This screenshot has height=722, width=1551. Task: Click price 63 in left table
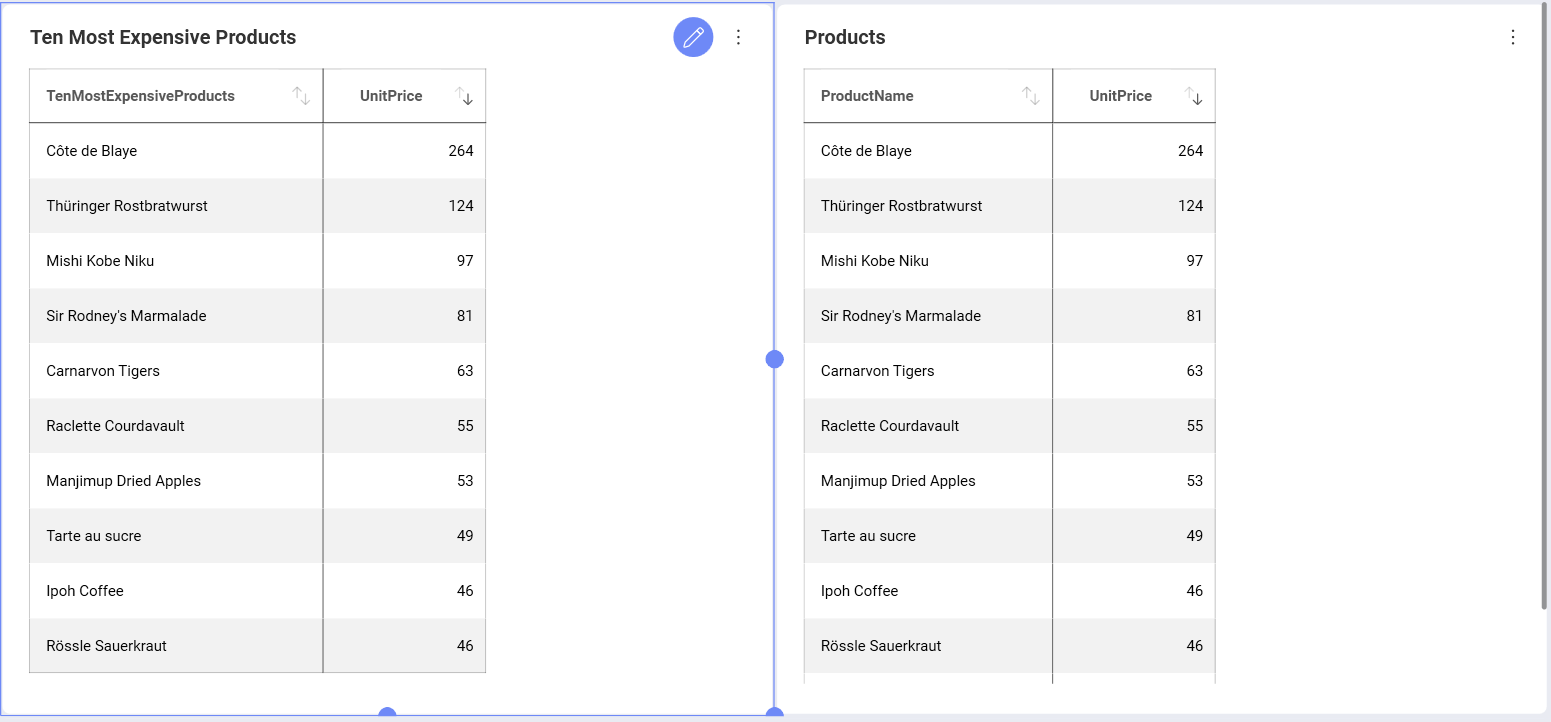coord(465,371)
